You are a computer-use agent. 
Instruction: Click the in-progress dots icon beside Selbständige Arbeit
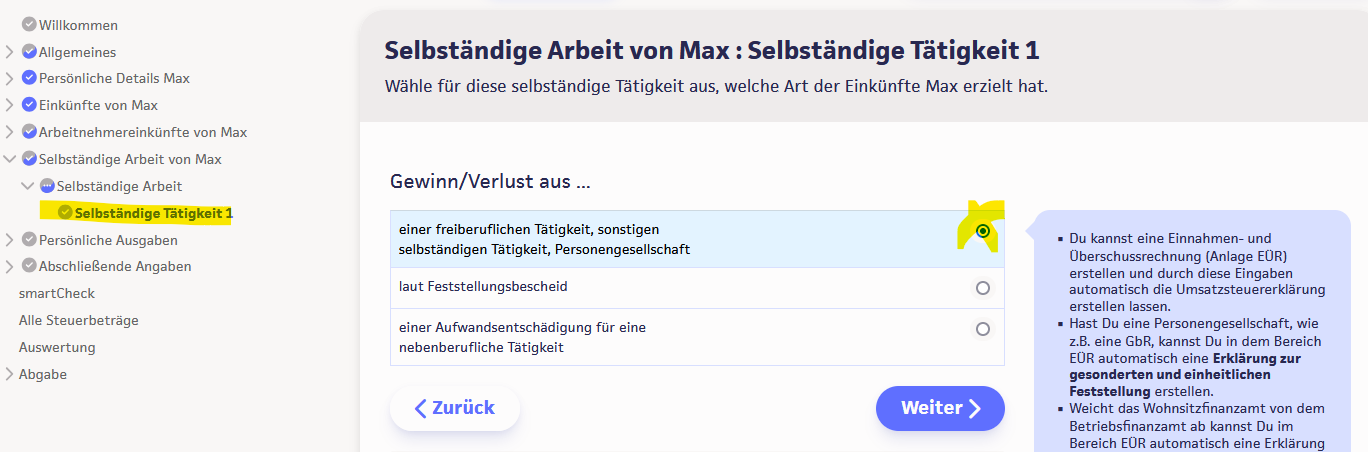(47, 186)
